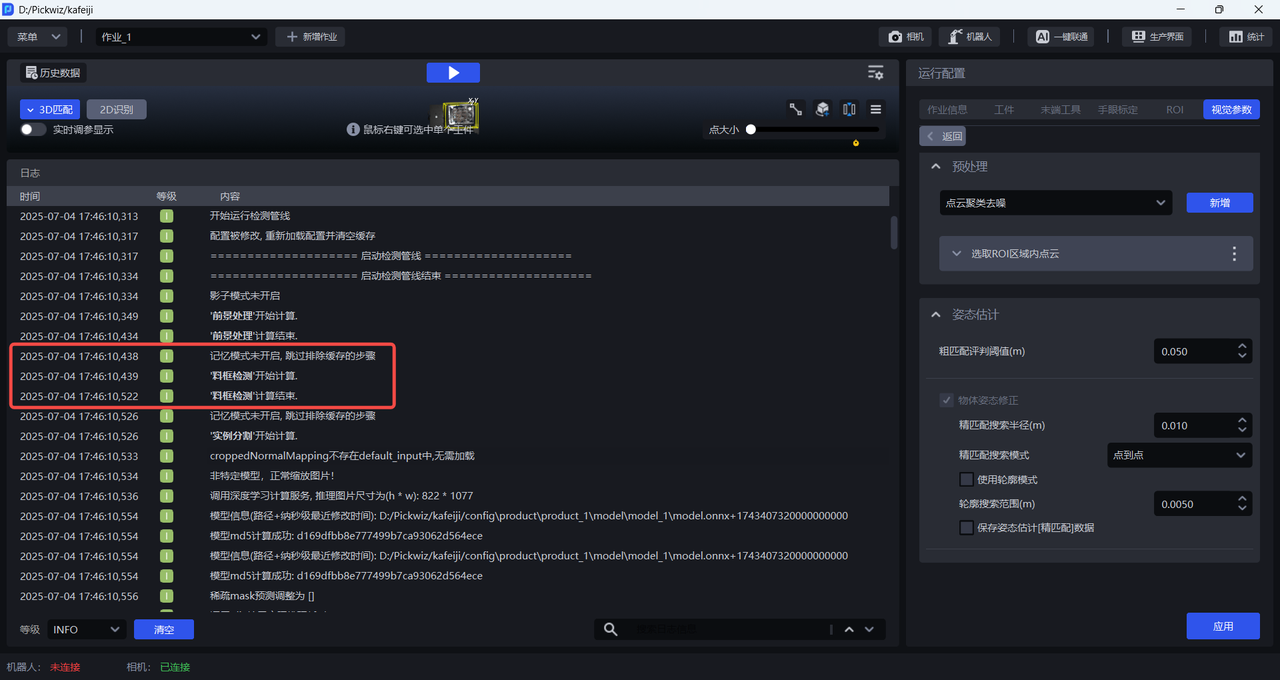Open the hamburger menu icon in the viewer

(x=876, y=109)
